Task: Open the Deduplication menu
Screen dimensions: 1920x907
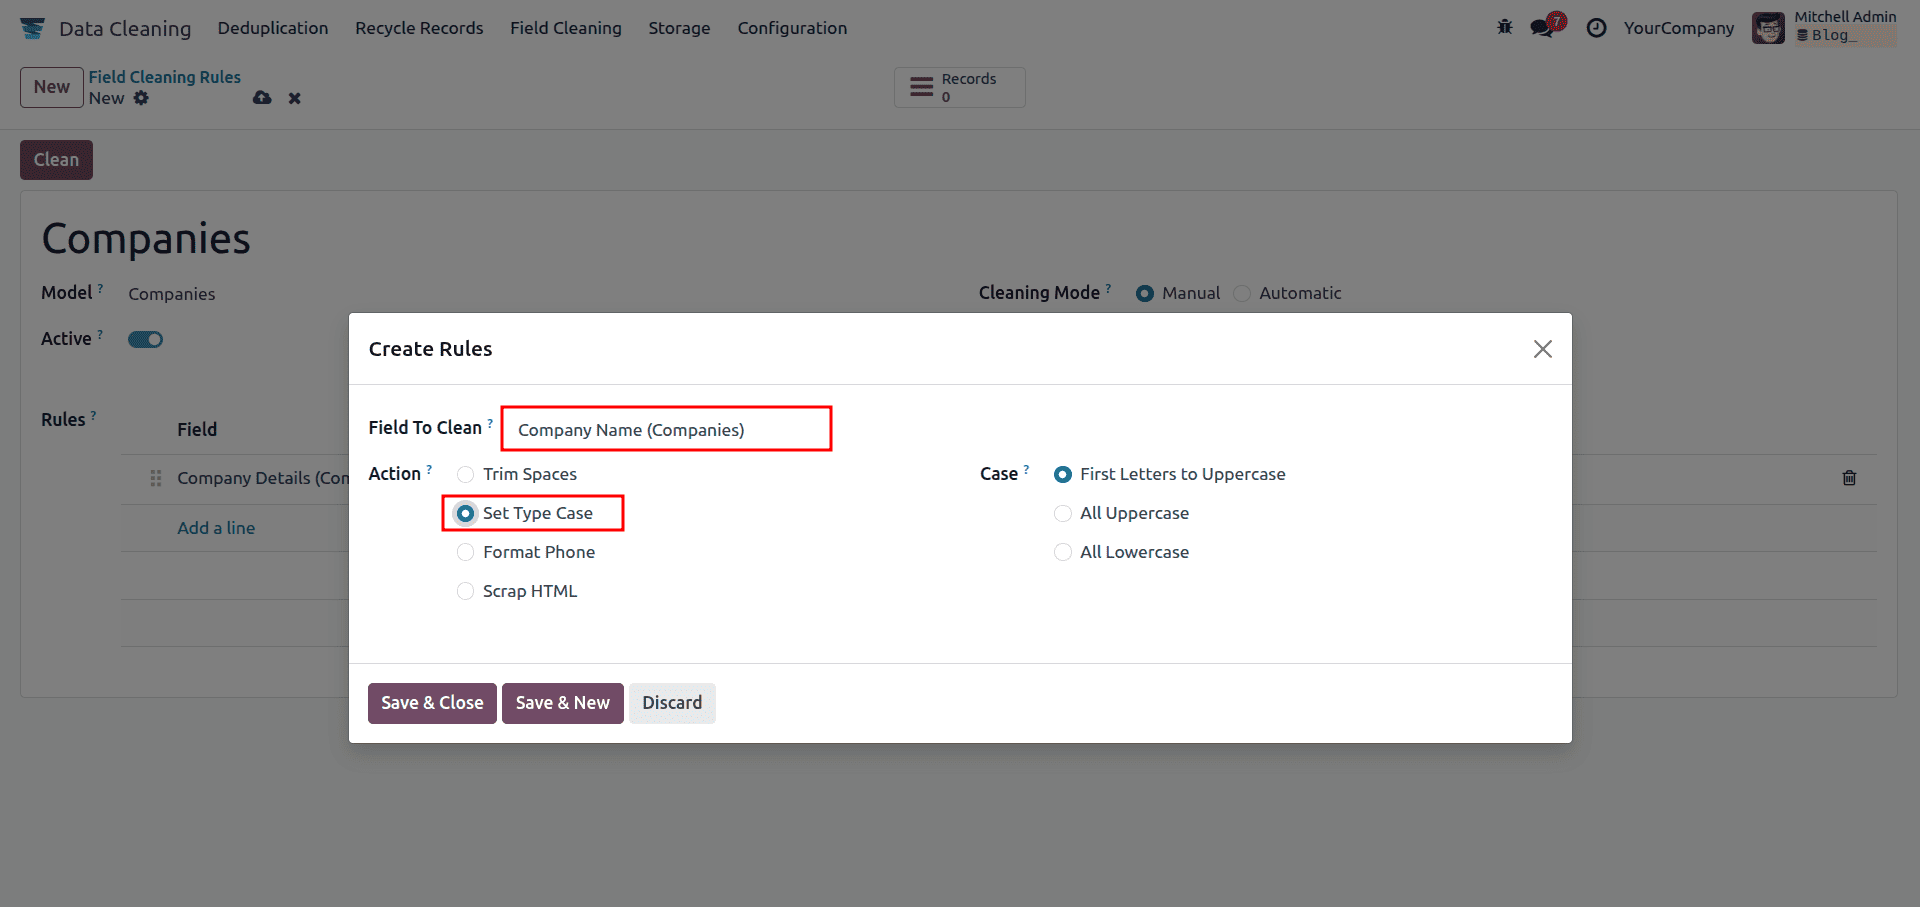Action: click(x=273, y=28)
